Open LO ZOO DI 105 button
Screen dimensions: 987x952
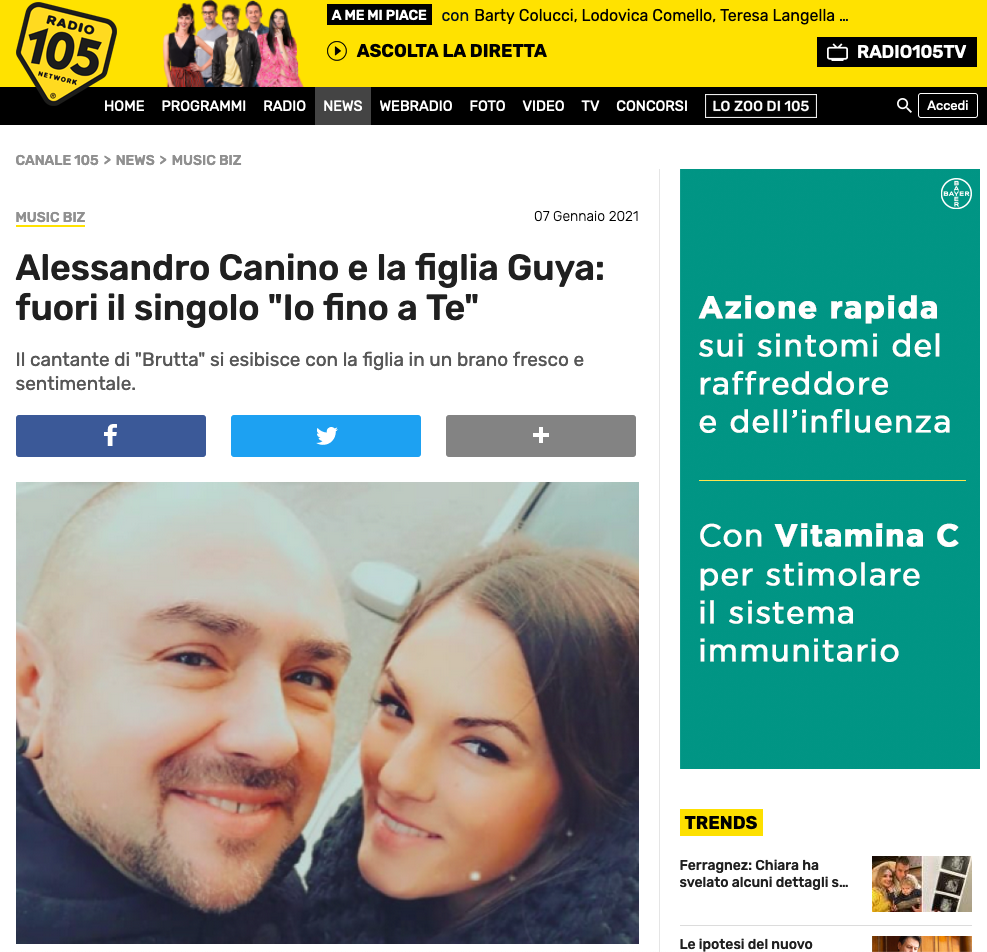pos(760,106)
